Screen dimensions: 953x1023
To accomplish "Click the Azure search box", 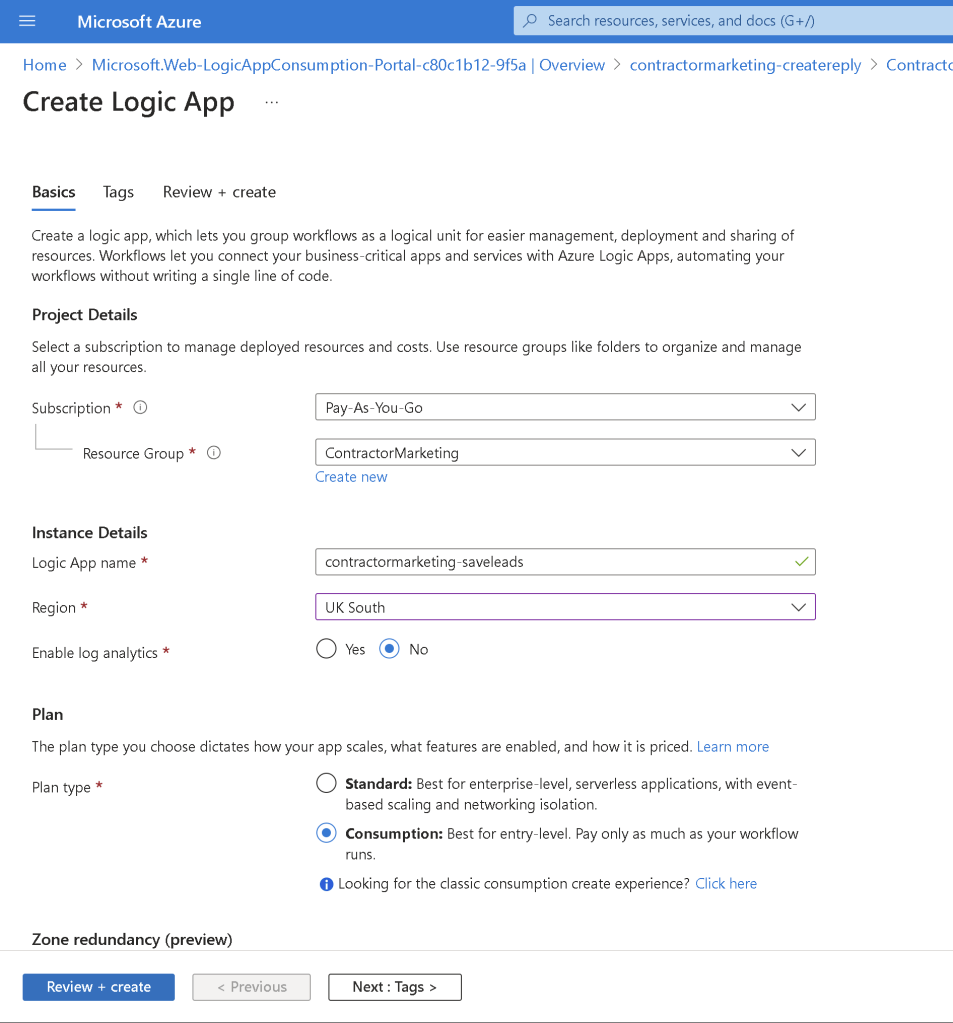I will point(733,21).
